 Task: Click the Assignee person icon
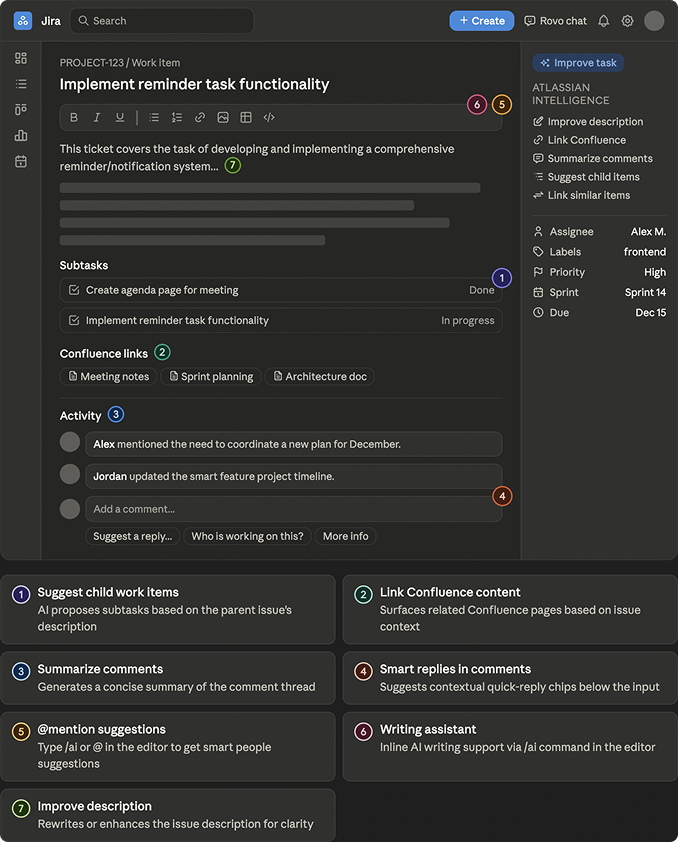click(538, 231)
